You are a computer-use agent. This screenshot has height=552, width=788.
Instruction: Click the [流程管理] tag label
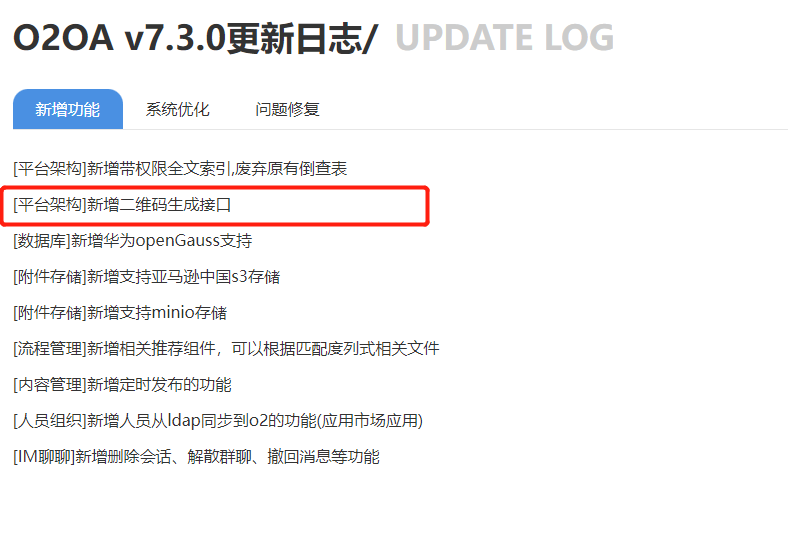(50, 348)
